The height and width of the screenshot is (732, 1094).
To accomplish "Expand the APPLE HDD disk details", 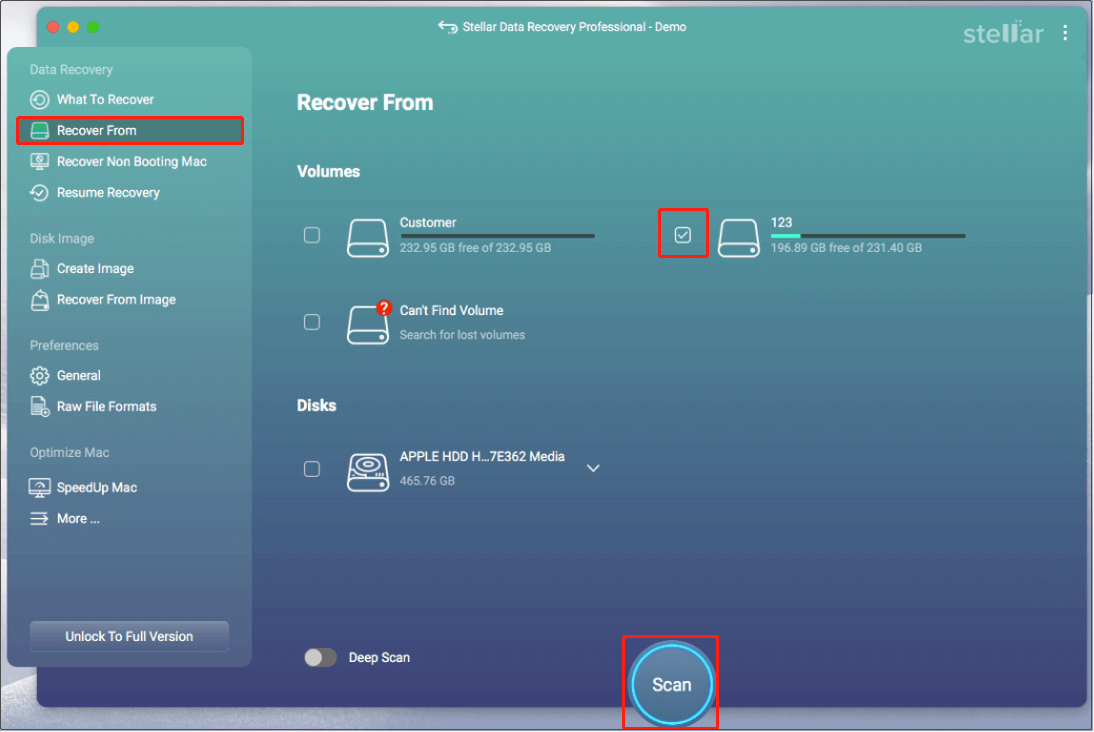I will (x=593, y=468).
